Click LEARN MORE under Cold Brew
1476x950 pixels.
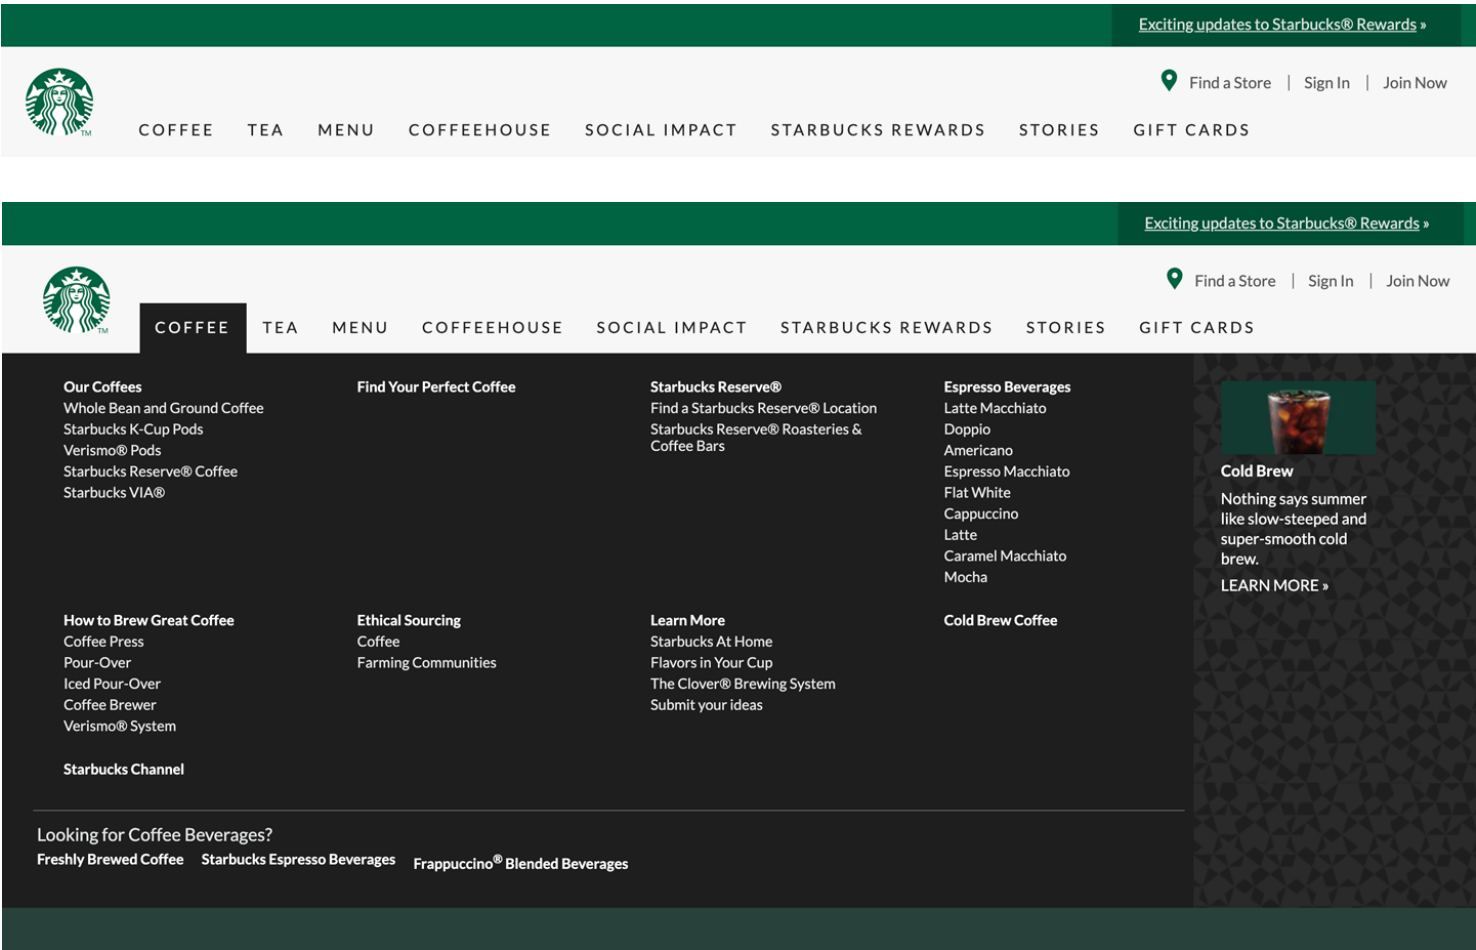point(1274,586)
